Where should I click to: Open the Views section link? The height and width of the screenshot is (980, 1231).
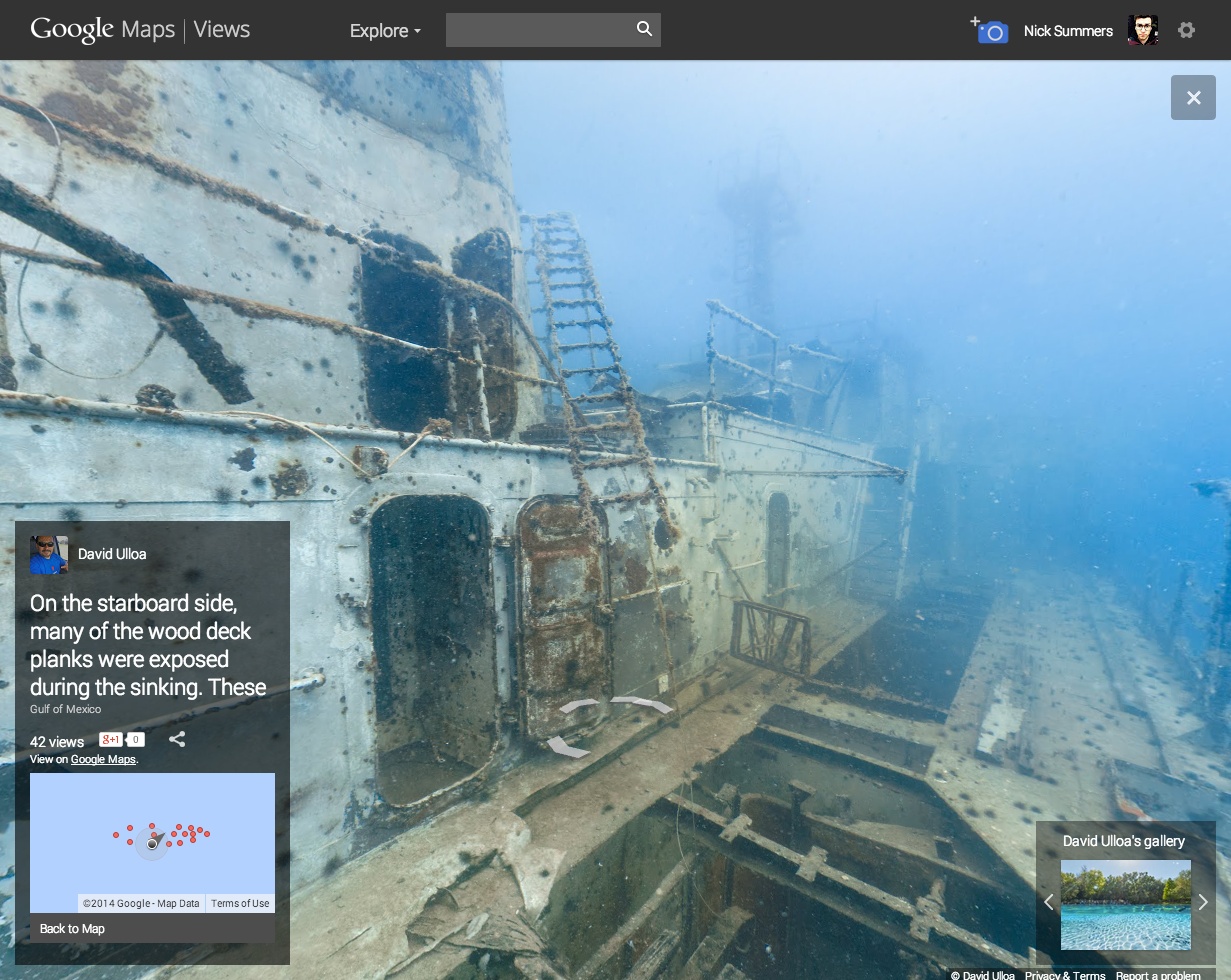pos(222,30)
